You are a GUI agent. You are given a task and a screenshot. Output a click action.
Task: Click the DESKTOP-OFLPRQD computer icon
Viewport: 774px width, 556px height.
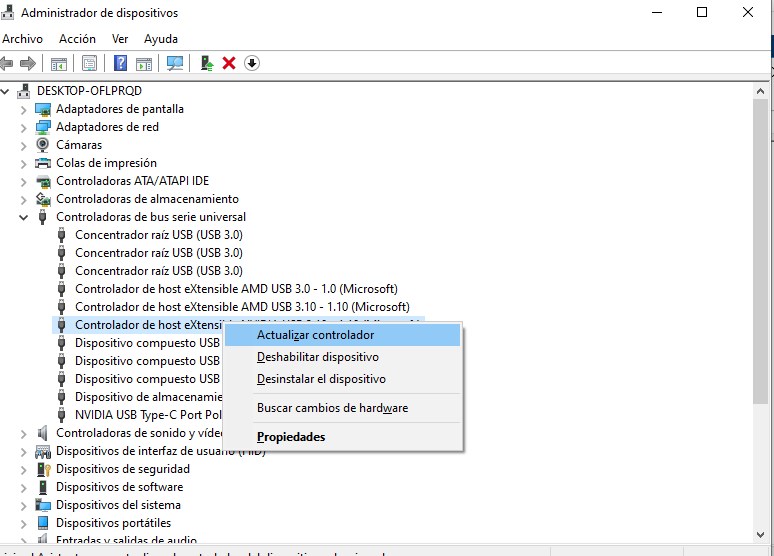tap(23, 91)
